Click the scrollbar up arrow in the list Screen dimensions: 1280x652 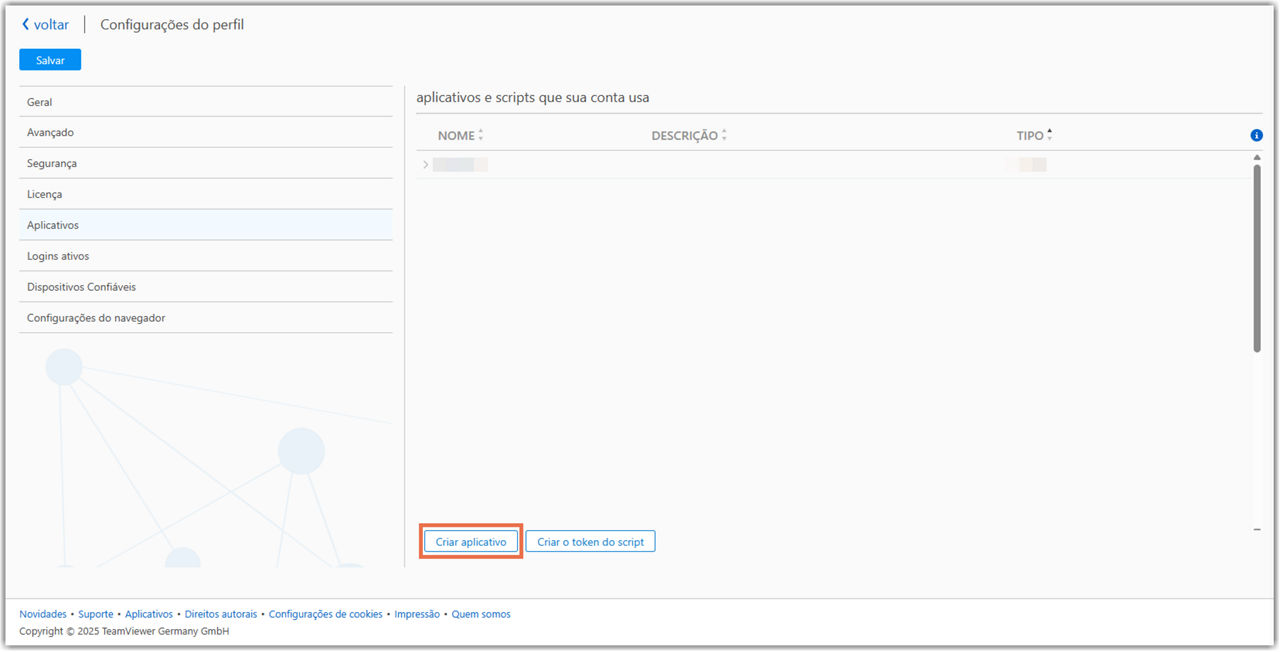1257,158
